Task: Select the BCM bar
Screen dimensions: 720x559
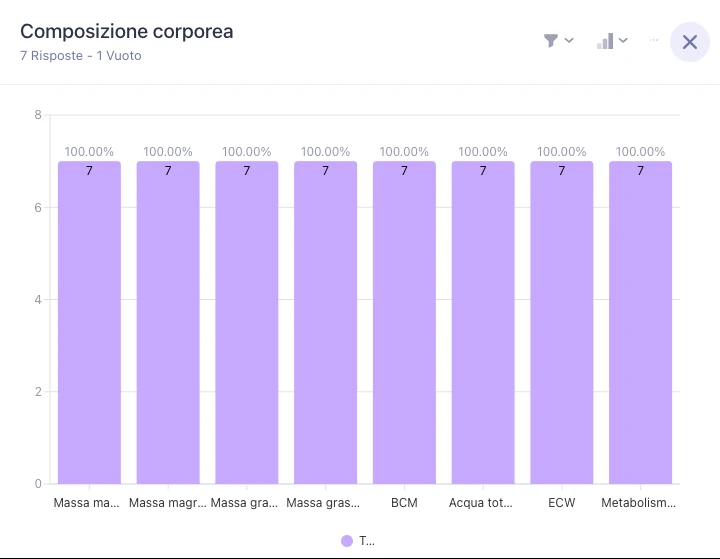Action: [x=404, y=322]
